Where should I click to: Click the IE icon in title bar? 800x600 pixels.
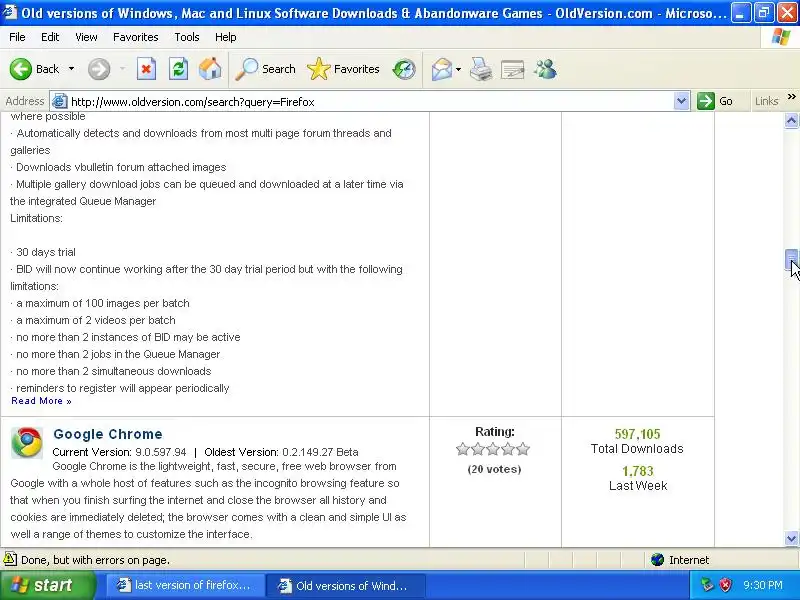(x=10, y=11)
